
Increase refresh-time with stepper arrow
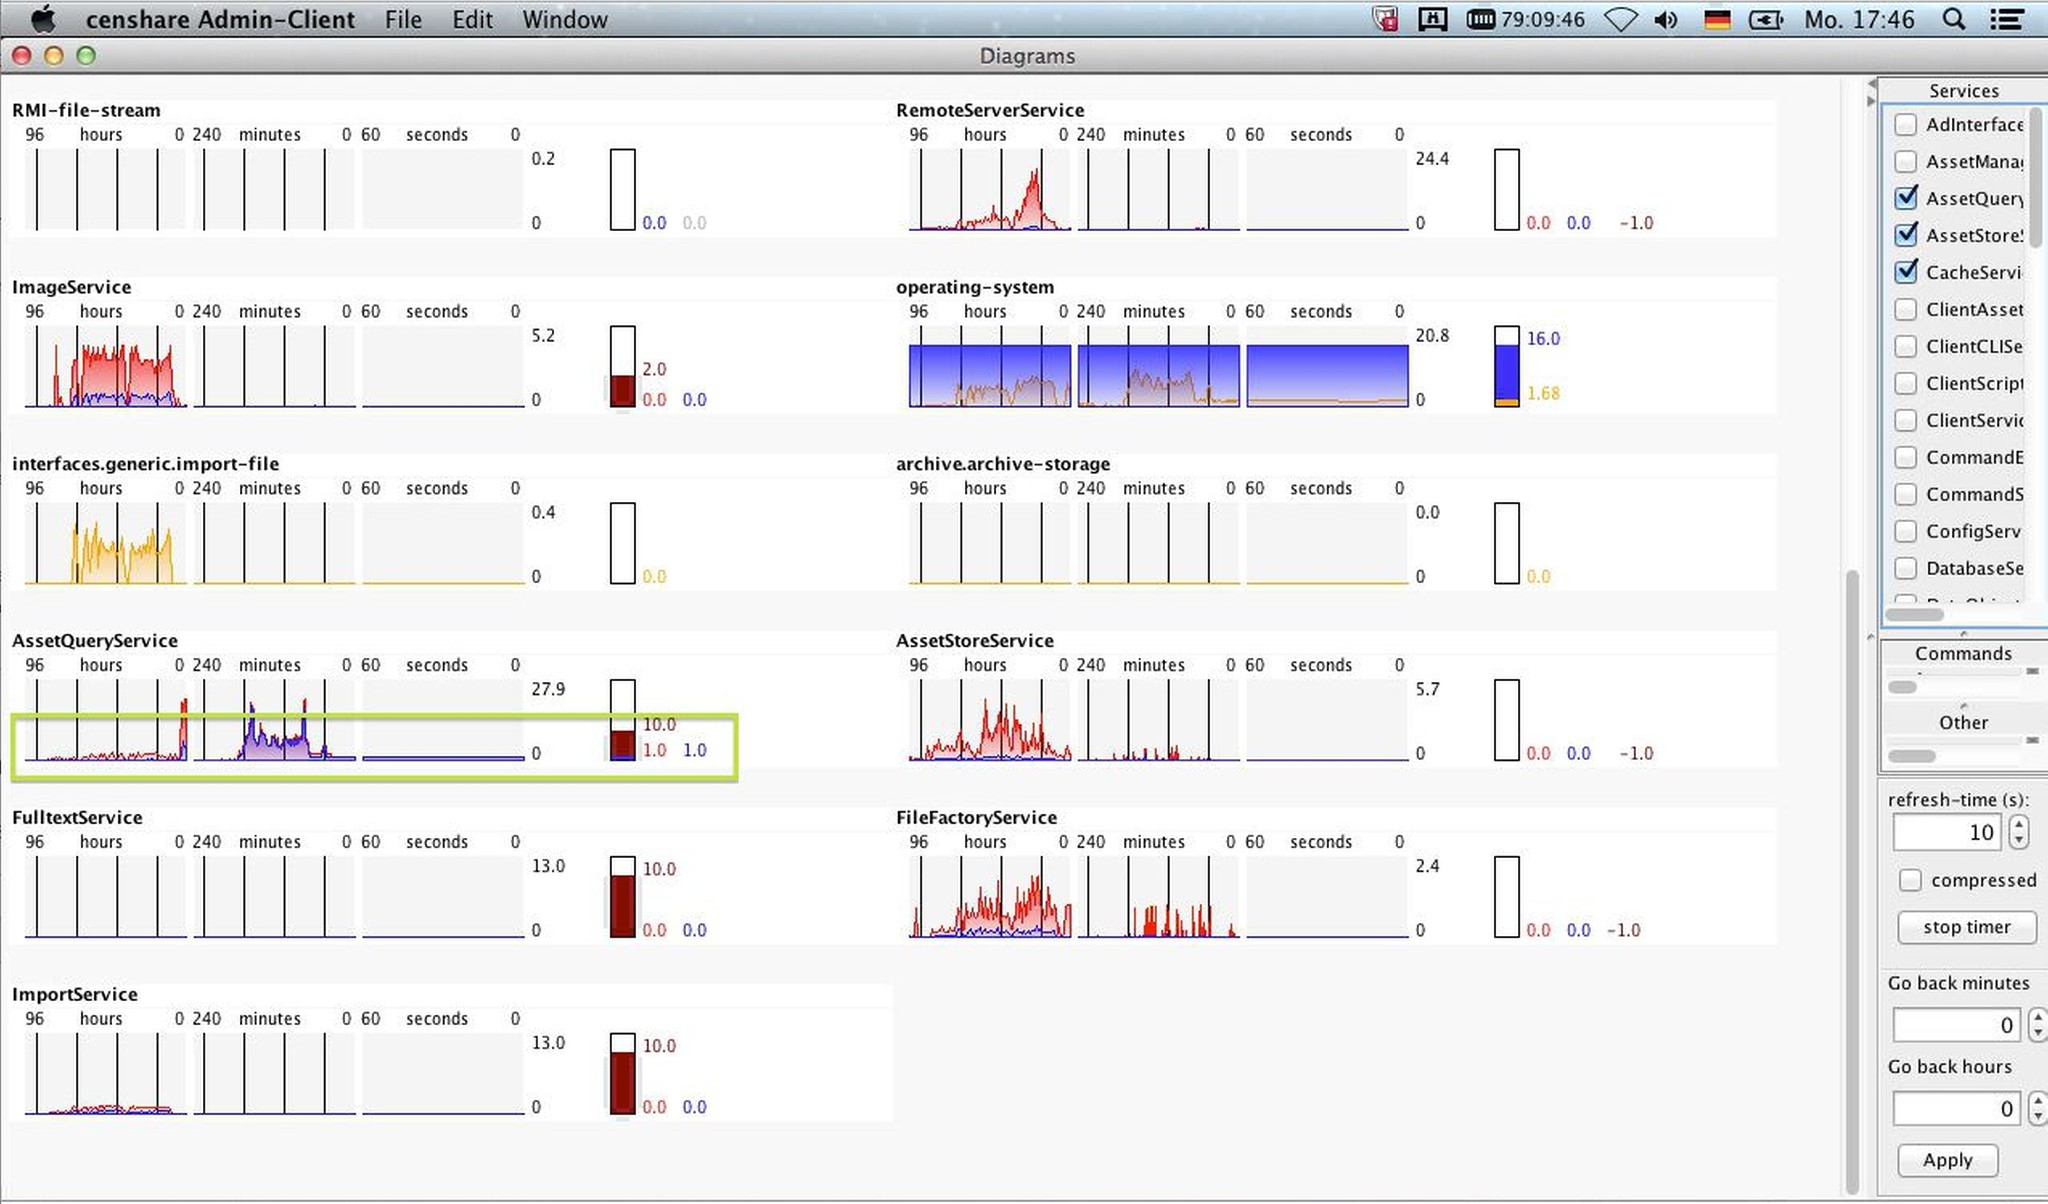click(2019, 825)
